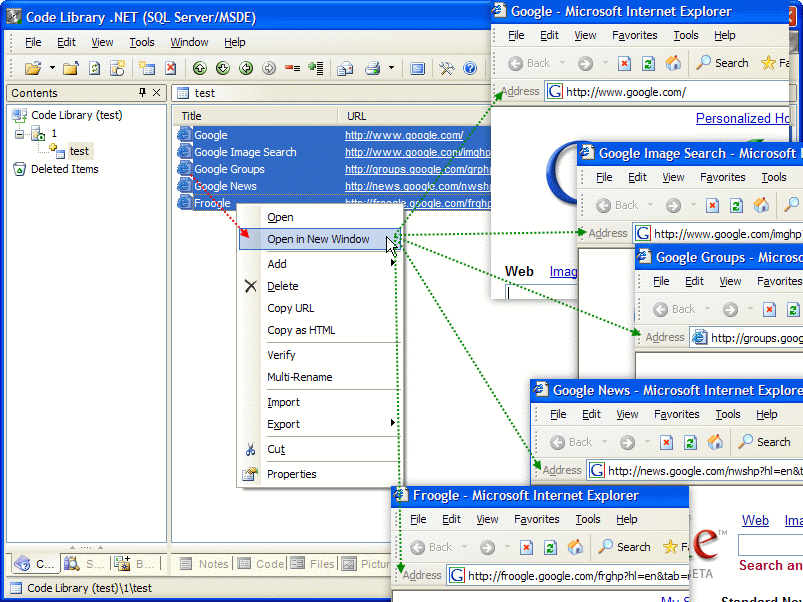
Task: Choose Delete from the context menu
Action: pyautogui.click(x=283, y=287)
